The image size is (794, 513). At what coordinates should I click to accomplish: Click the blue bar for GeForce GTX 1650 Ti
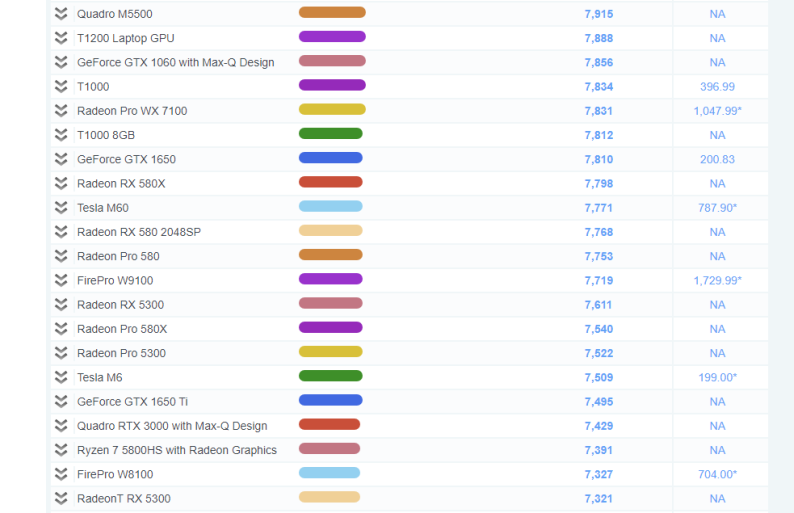(x=331, y=400)
